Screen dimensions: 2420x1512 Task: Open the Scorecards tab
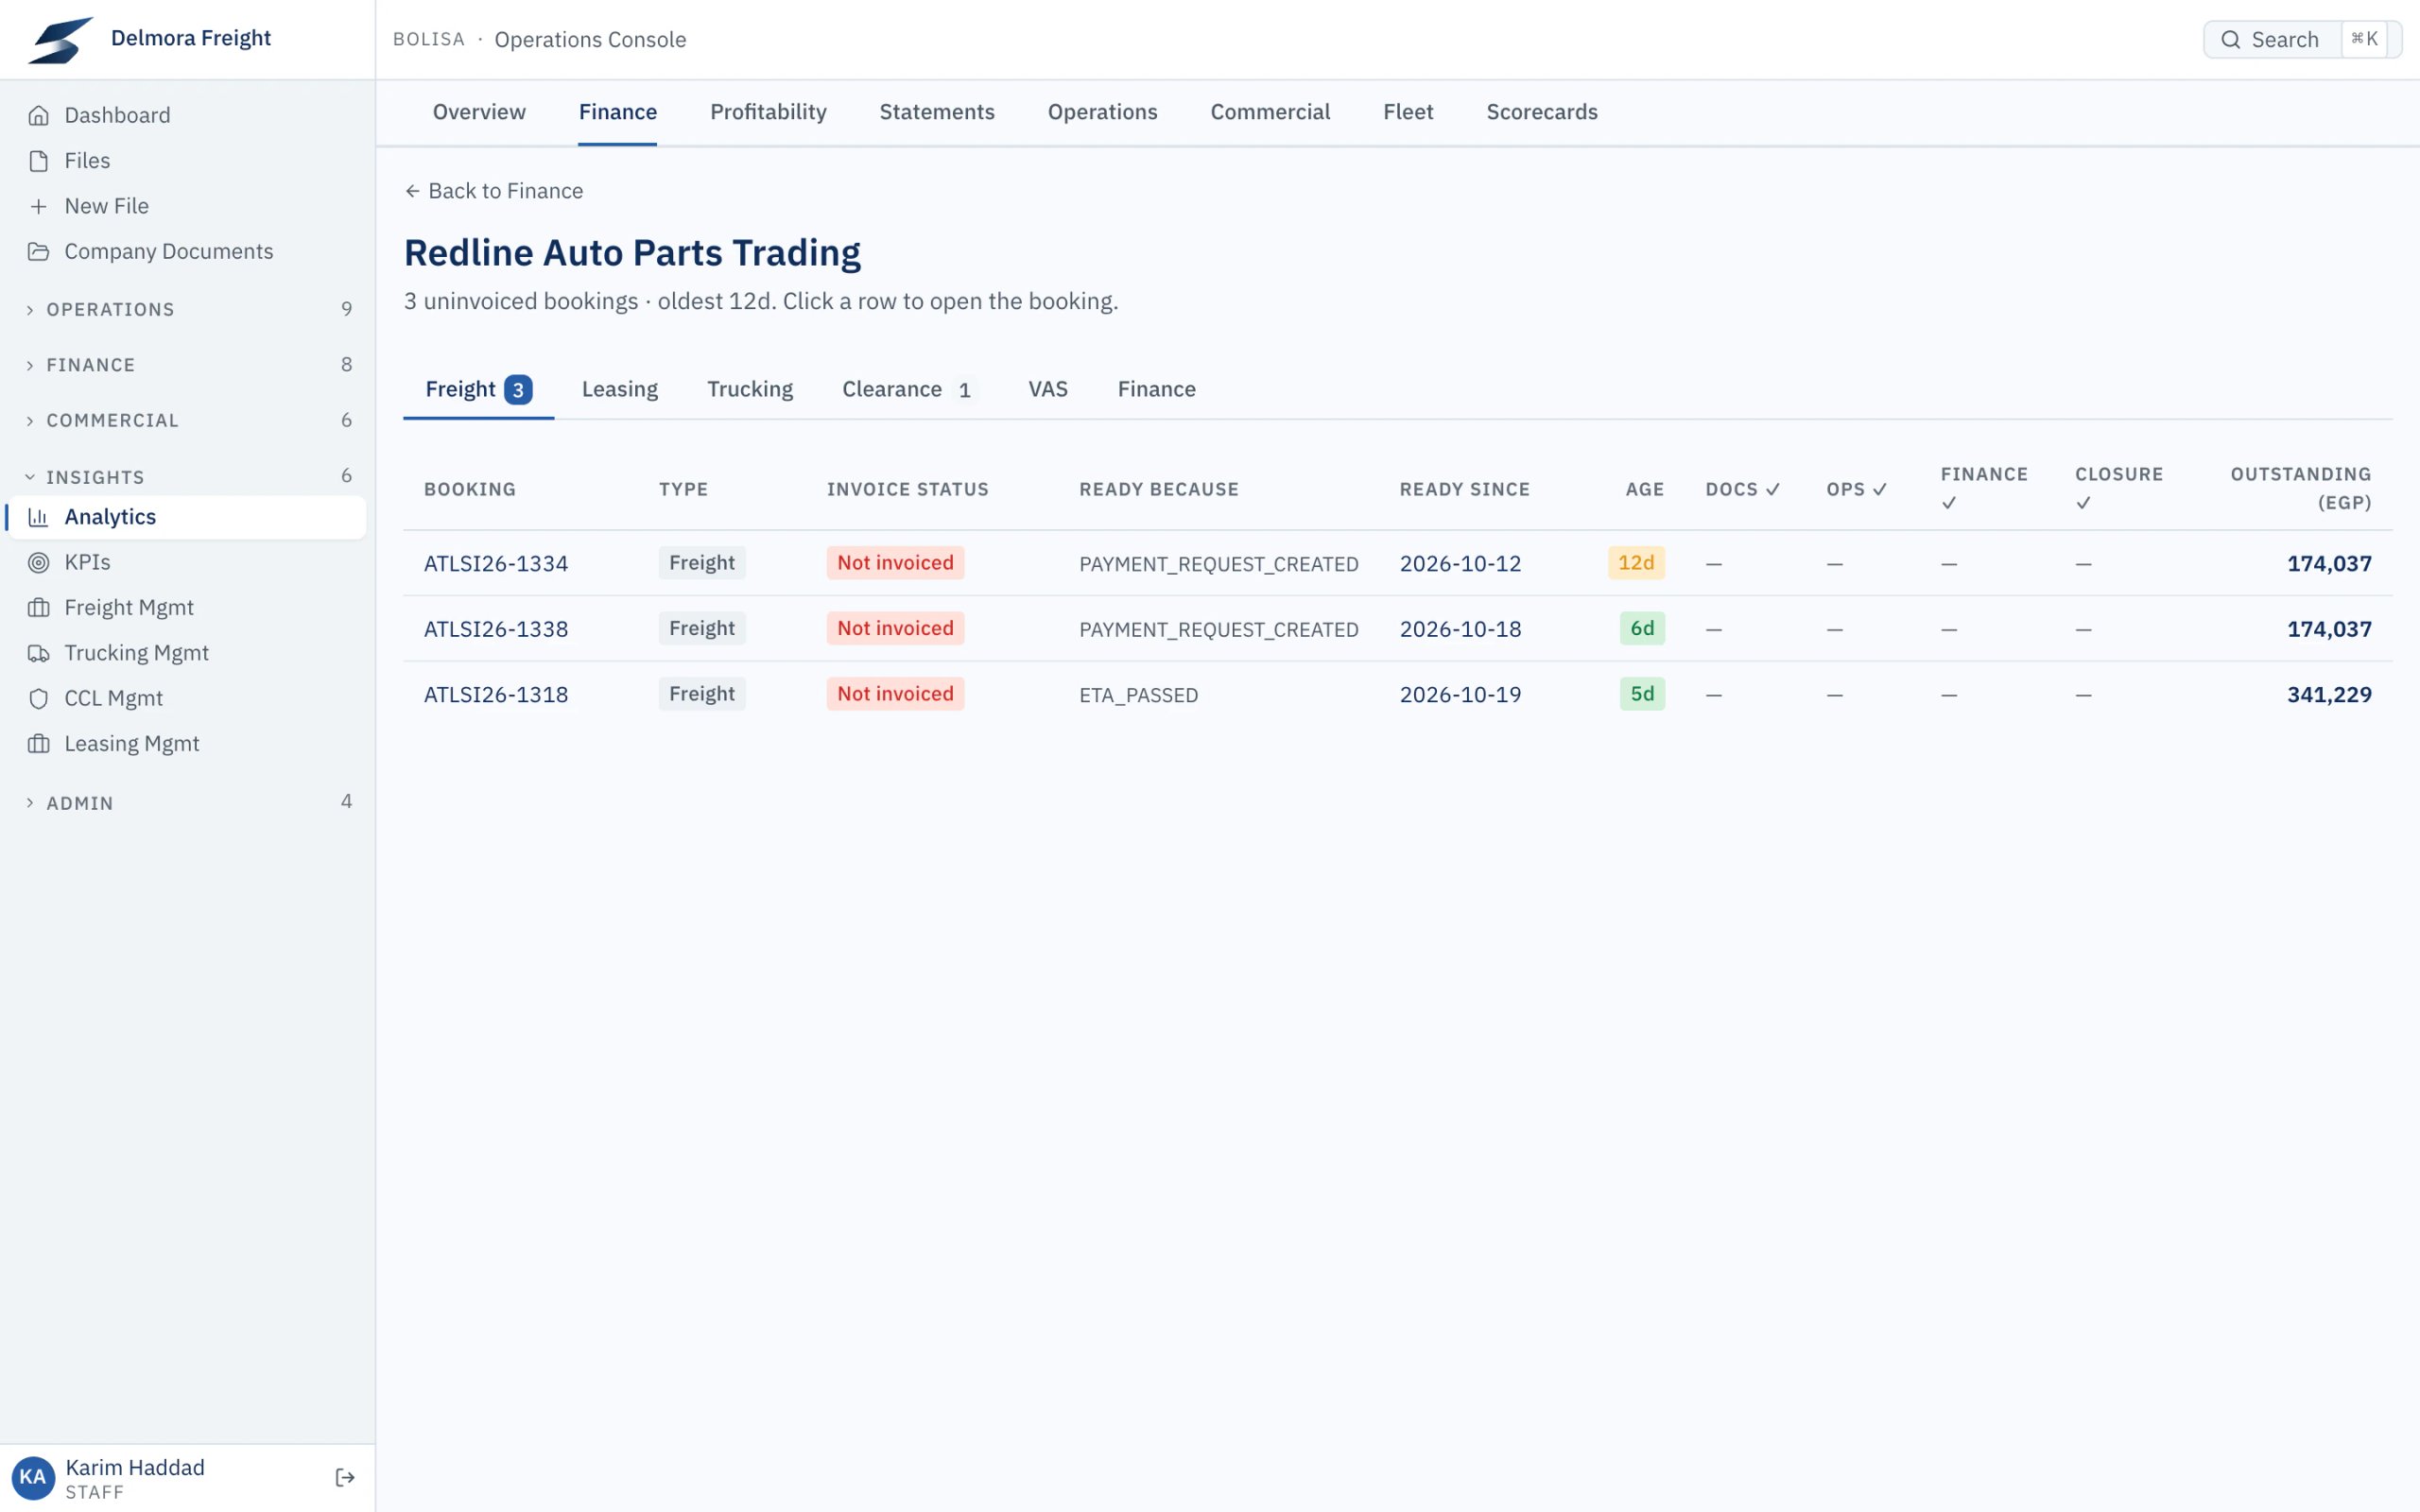[1542, 112]
